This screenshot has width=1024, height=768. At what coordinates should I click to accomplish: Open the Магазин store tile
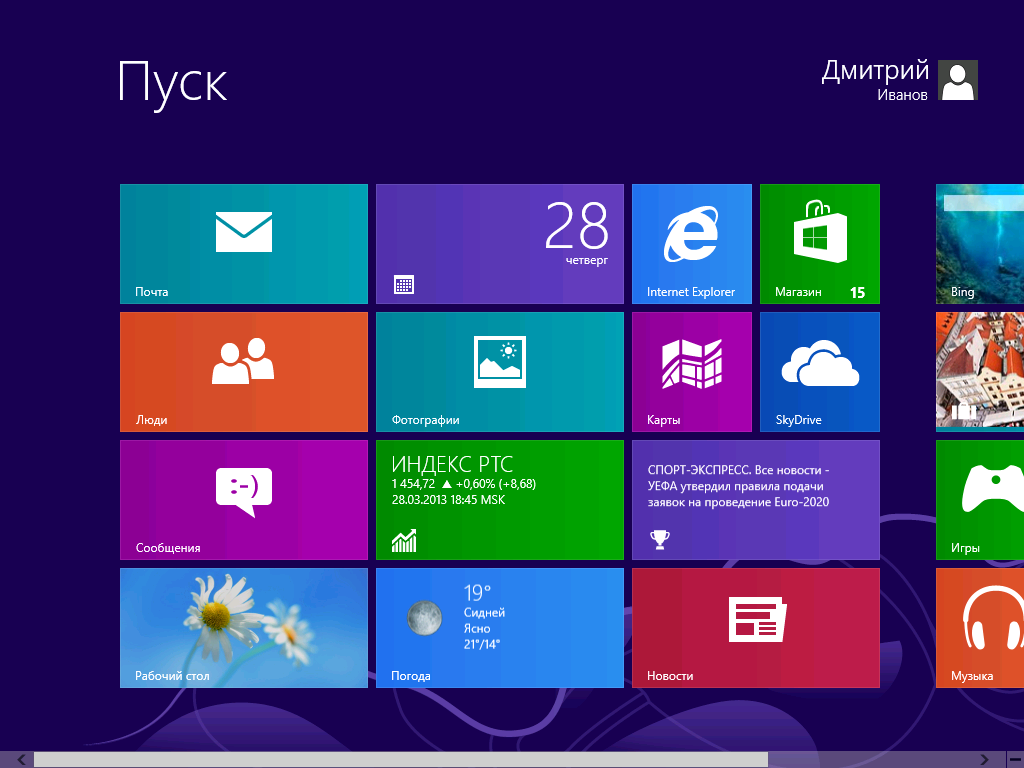820,244
